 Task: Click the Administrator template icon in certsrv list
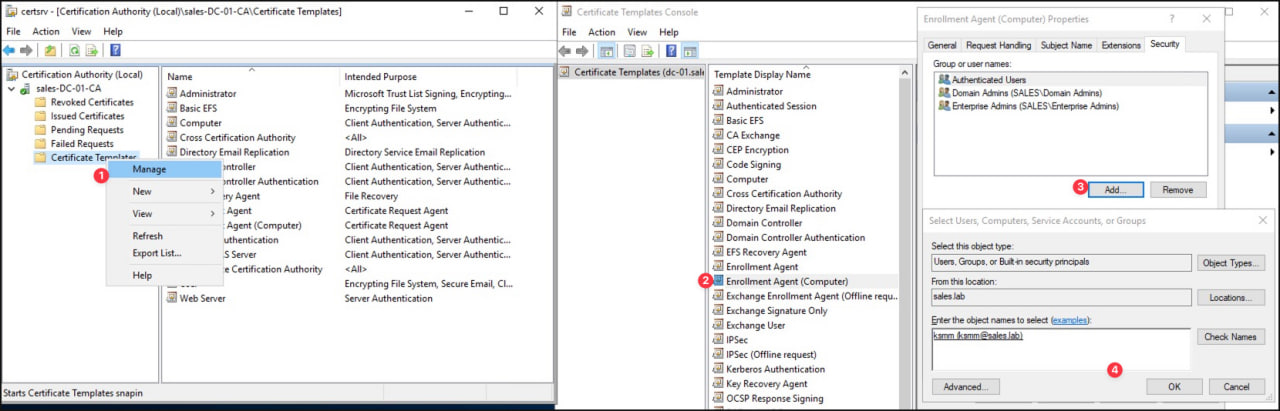[172, 93]
